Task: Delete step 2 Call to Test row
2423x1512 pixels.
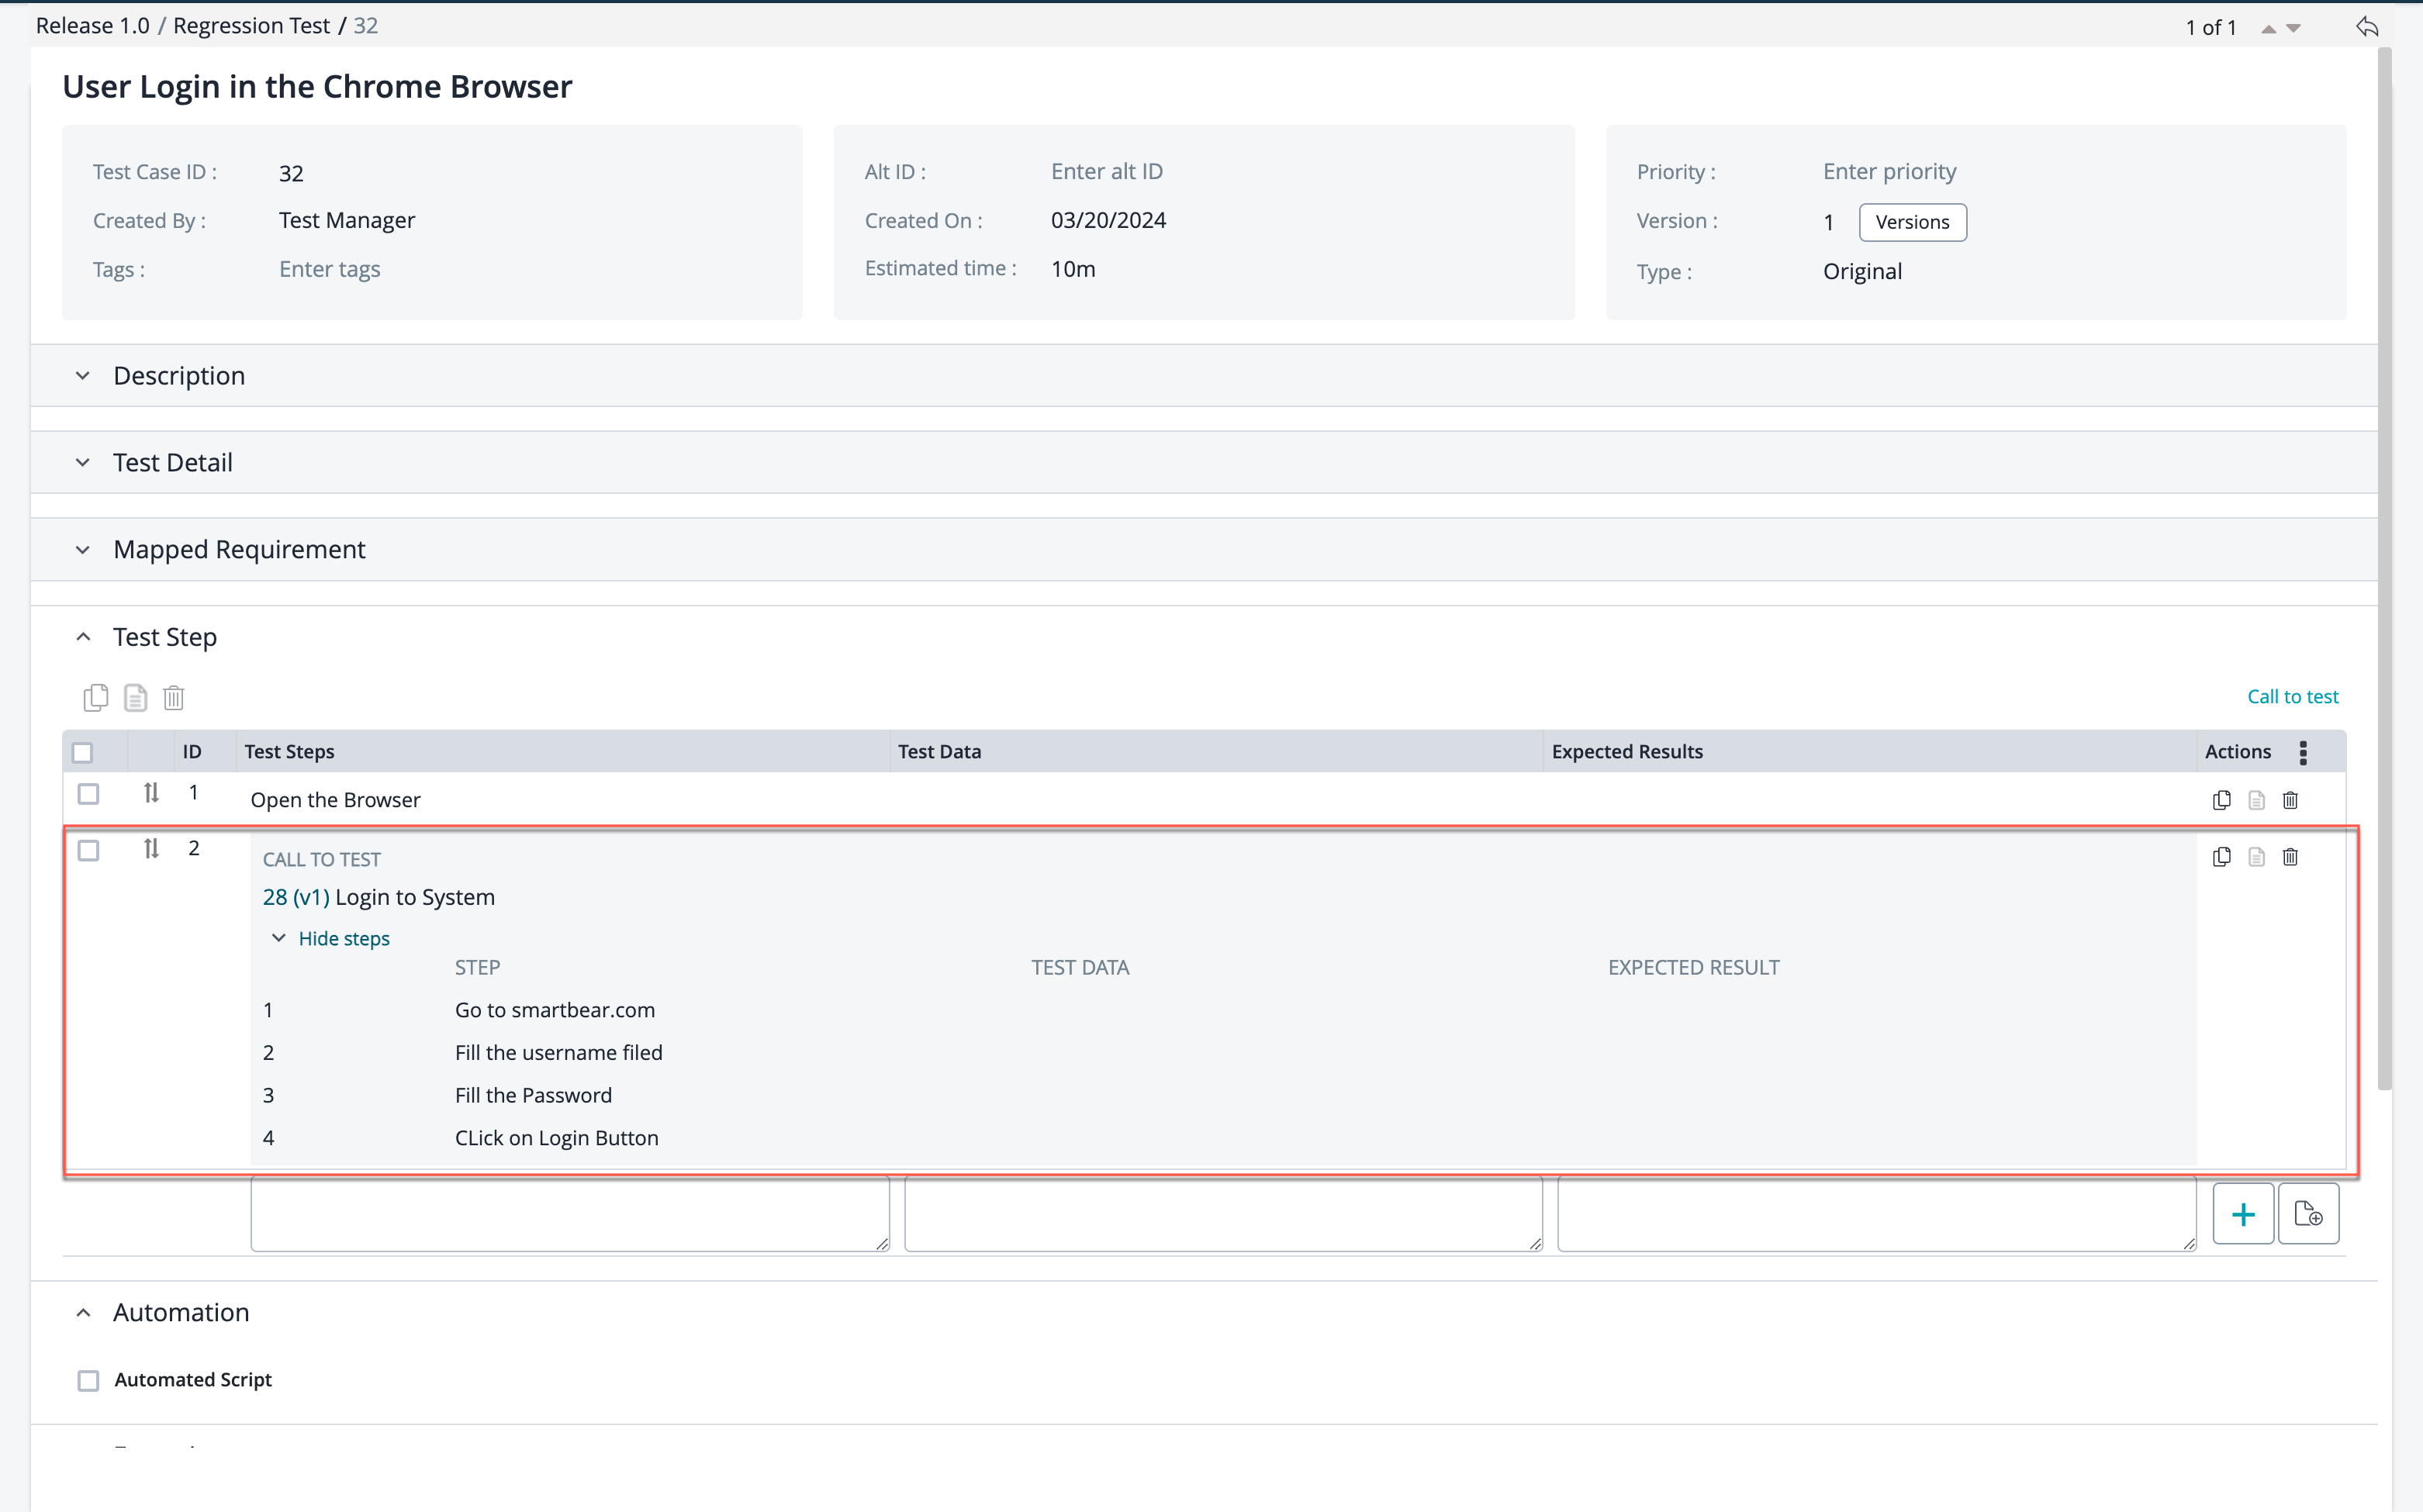Action: coord(2290,857)
